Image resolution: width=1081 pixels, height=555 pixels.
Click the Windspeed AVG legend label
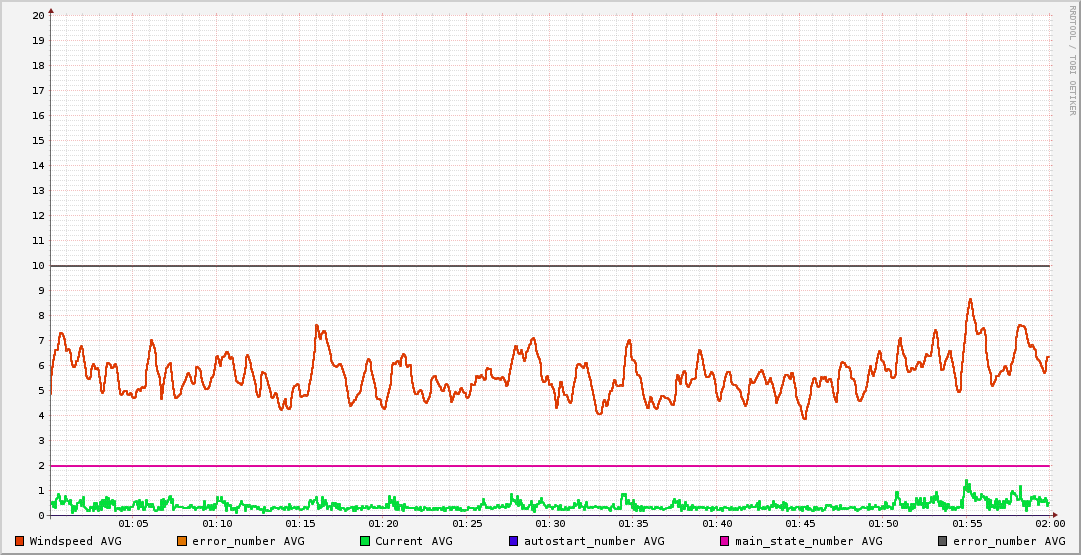[x=75, y=541]
